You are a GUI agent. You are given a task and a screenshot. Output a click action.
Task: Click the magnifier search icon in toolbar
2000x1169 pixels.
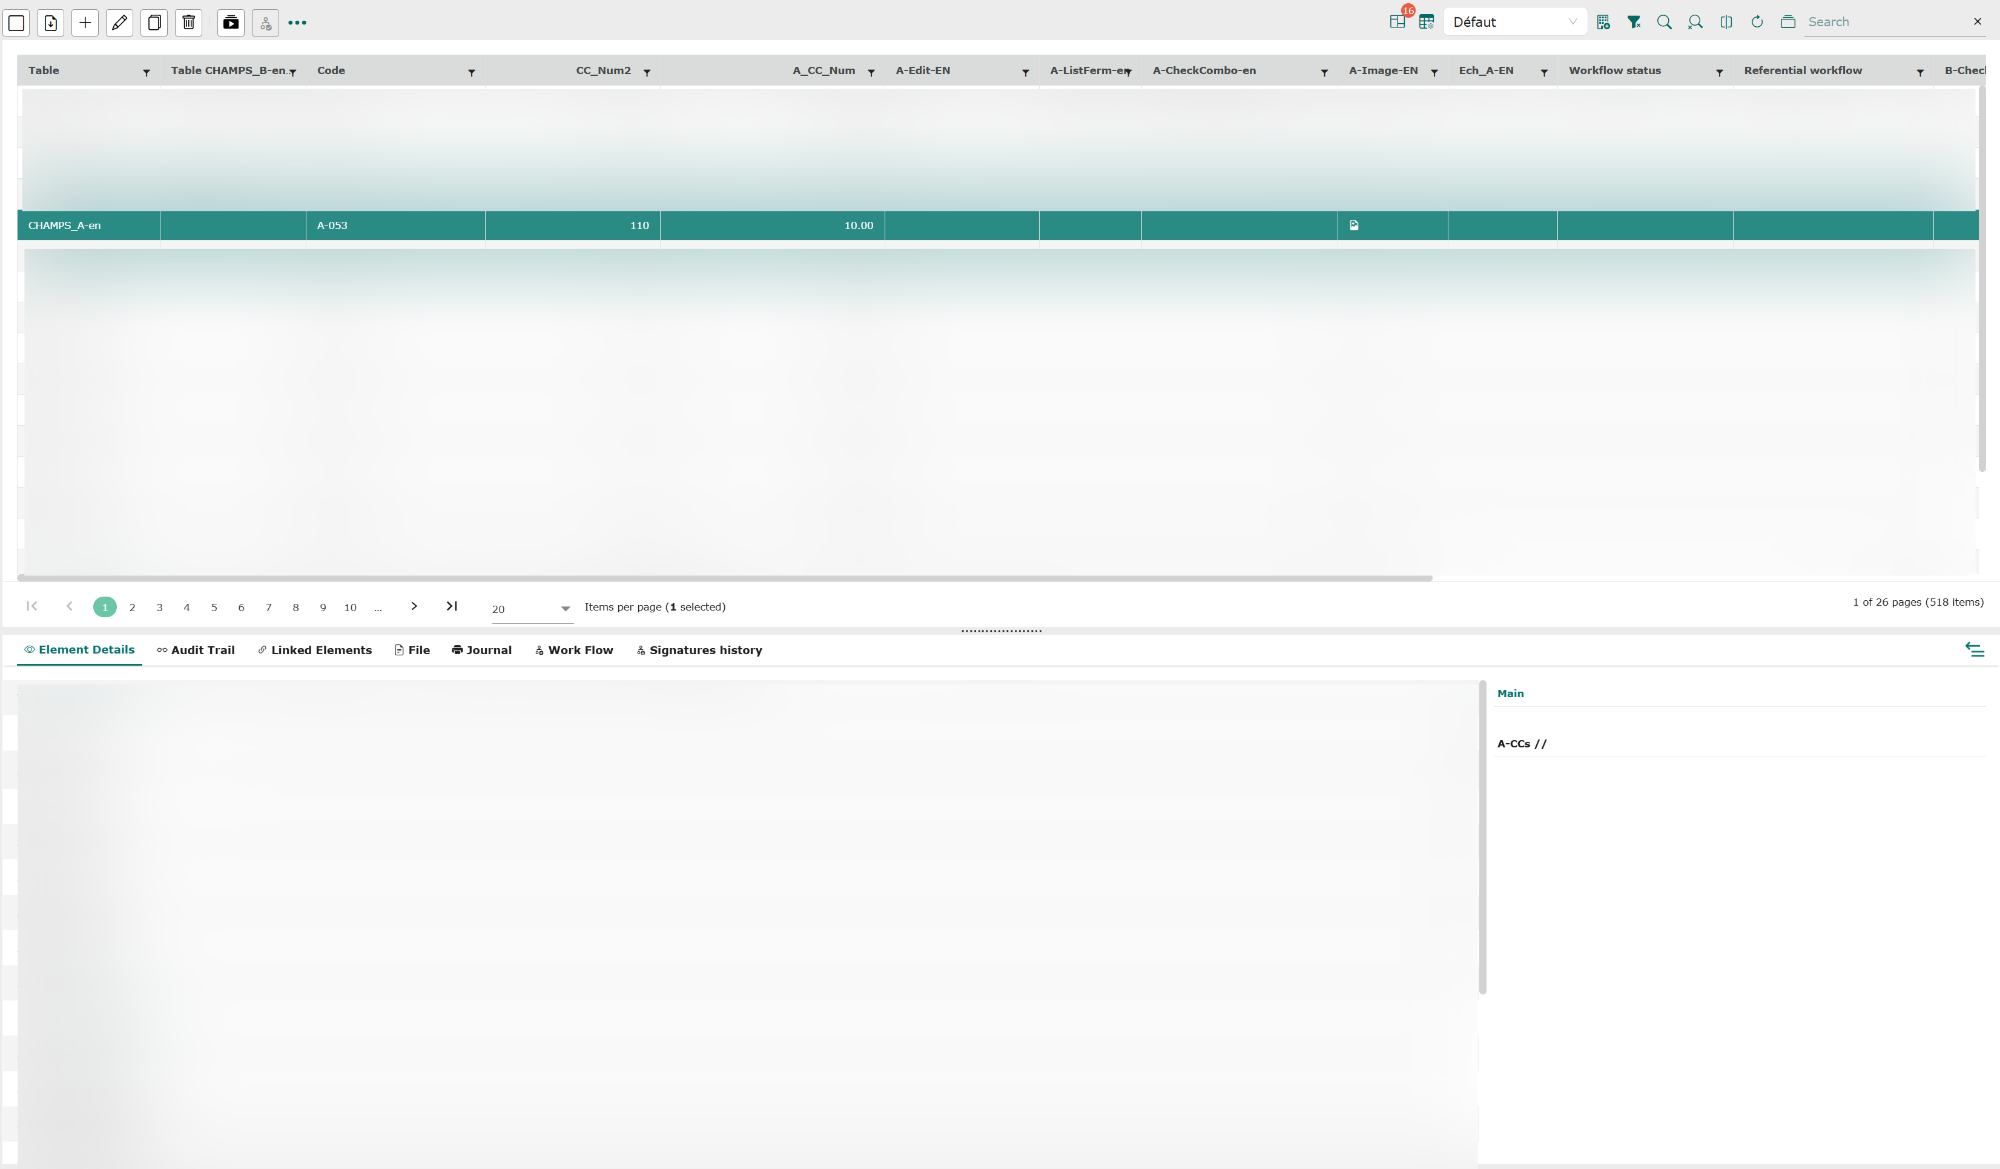[1664, 22]
